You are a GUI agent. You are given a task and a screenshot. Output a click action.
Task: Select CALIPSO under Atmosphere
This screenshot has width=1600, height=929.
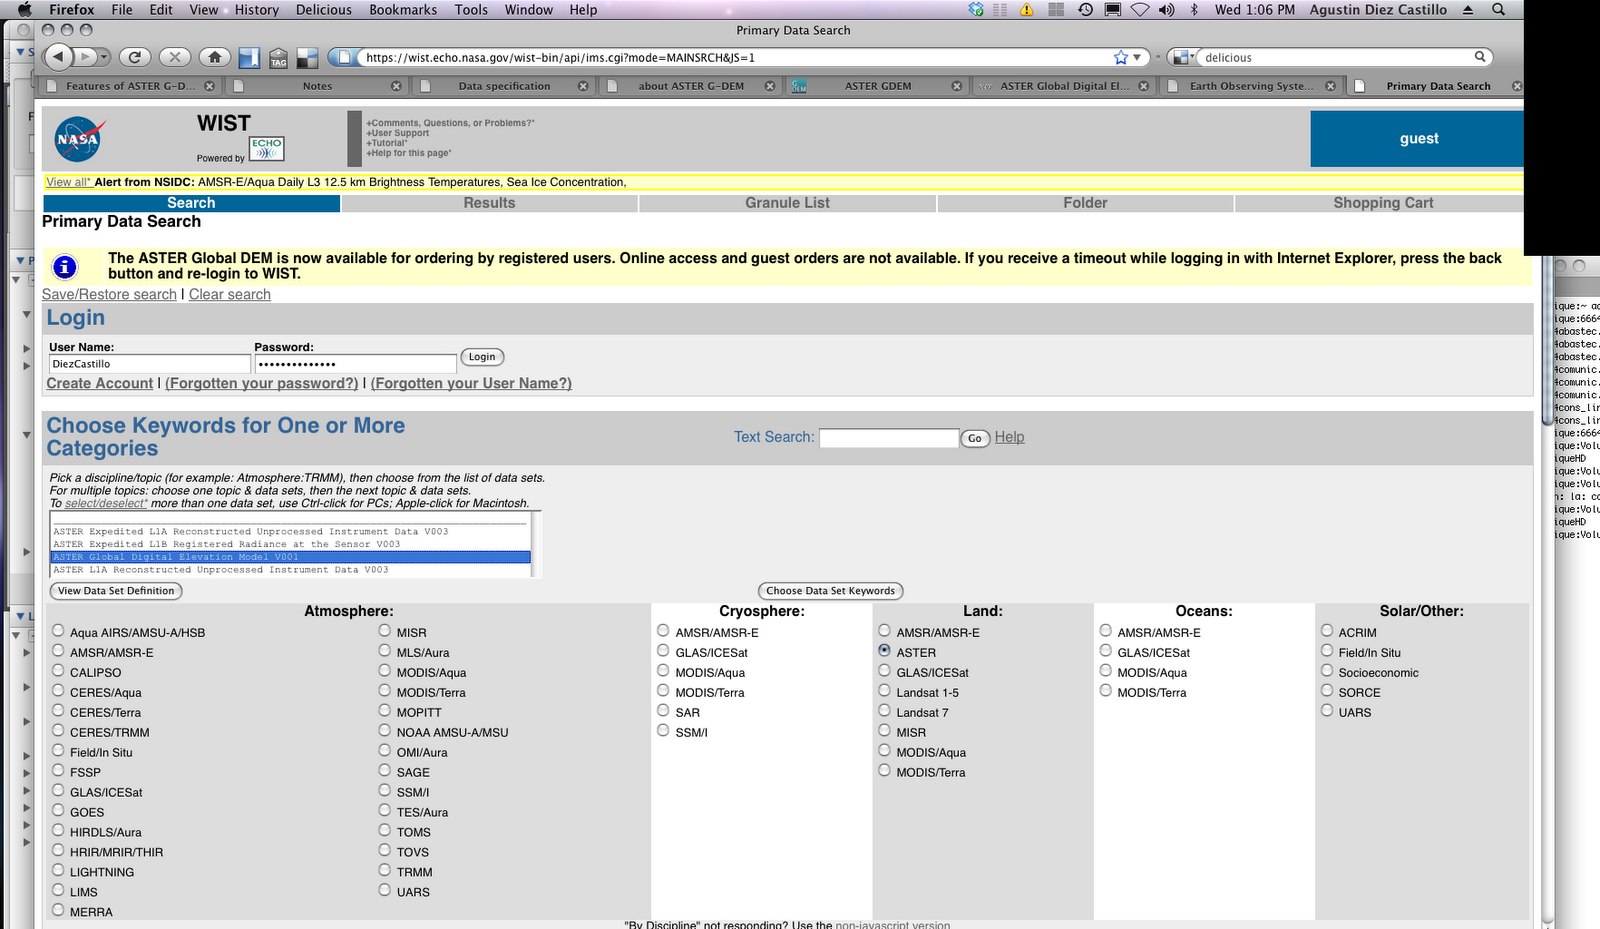[x=58, y=670]
